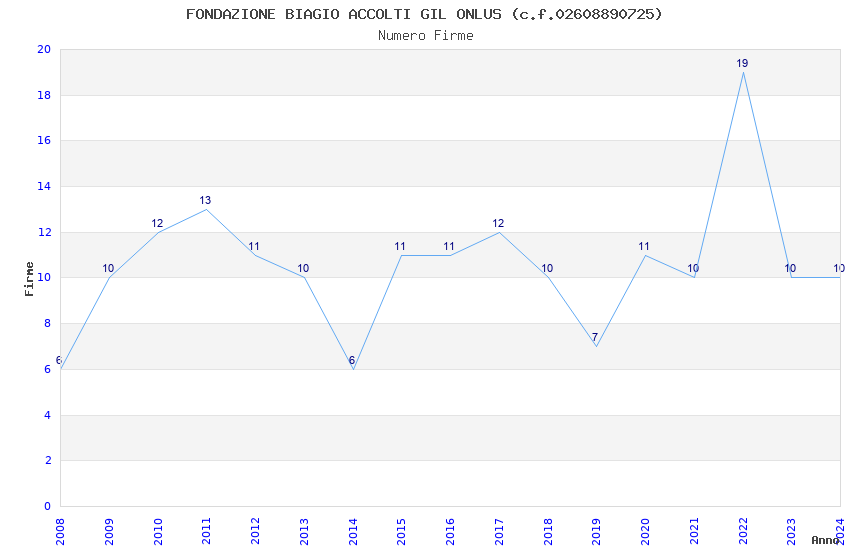Click y-axis tick label "16"
The width and height of the screenshot is (850, 550).
coord(44,140)
